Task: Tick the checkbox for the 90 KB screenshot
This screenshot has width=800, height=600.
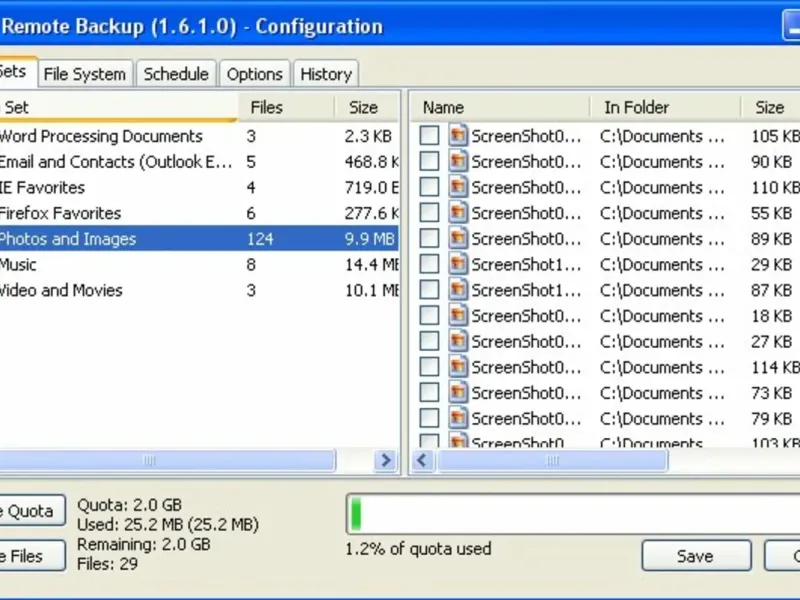Action: (429, 161)
